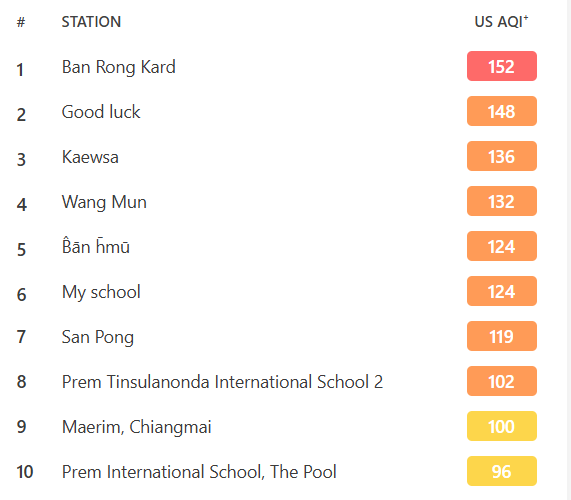Select the Bān h̄mū station entry
Viewport: 571px width, 500px height.
[96, 246]
